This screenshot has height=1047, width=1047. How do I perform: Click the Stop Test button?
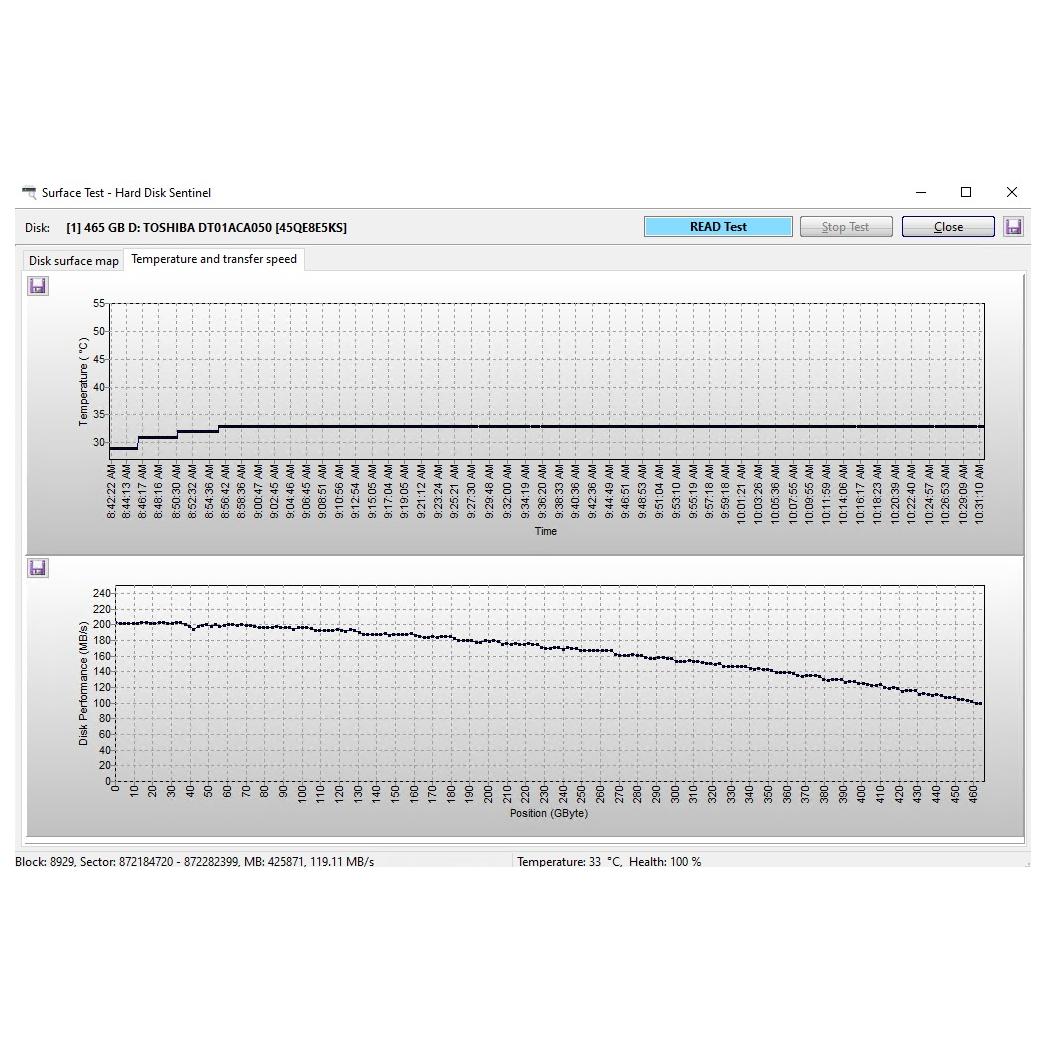click(845, 227)
